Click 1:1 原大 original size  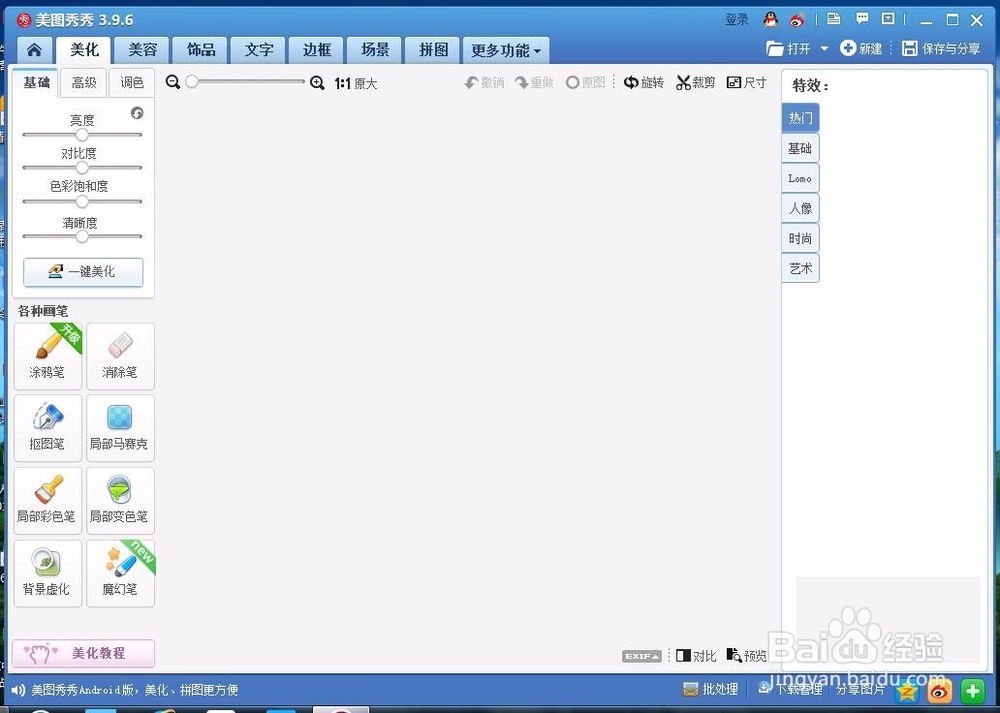pyautogui.click(x=356, y=84)
